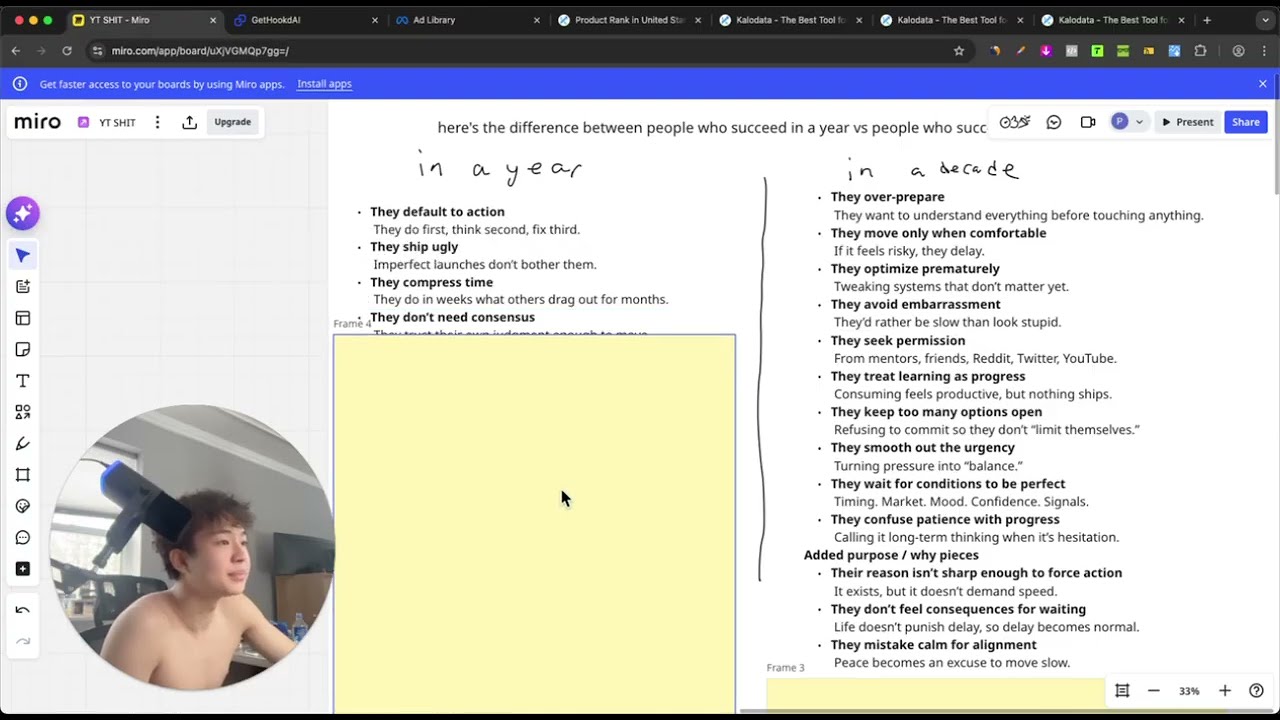Open the Chrome tab search dropdown arrow
Viewport: 1280px width, 720px height.
1265,20
